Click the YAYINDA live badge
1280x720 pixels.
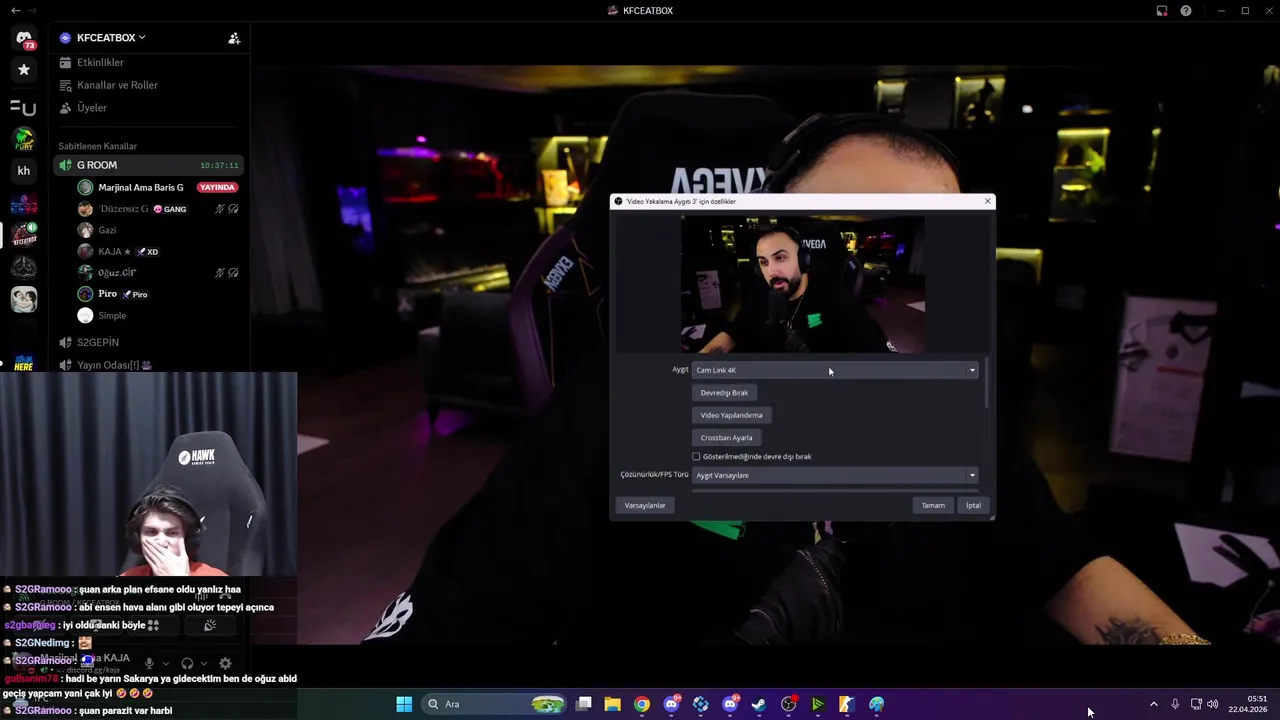pyautogui.click(x=217, y=188)
